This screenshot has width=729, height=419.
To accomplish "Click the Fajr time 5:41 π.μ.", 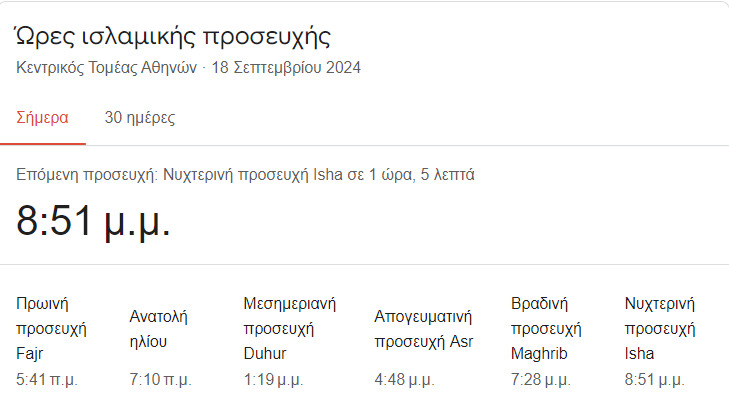I will (47, 380).
